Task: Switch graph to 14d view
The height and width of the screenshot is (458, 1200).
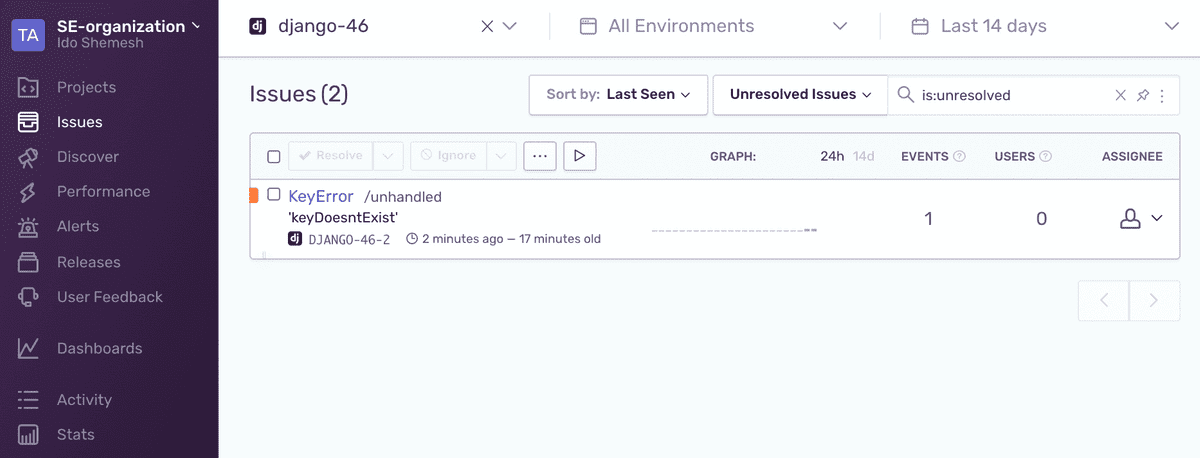Action: 864,156
